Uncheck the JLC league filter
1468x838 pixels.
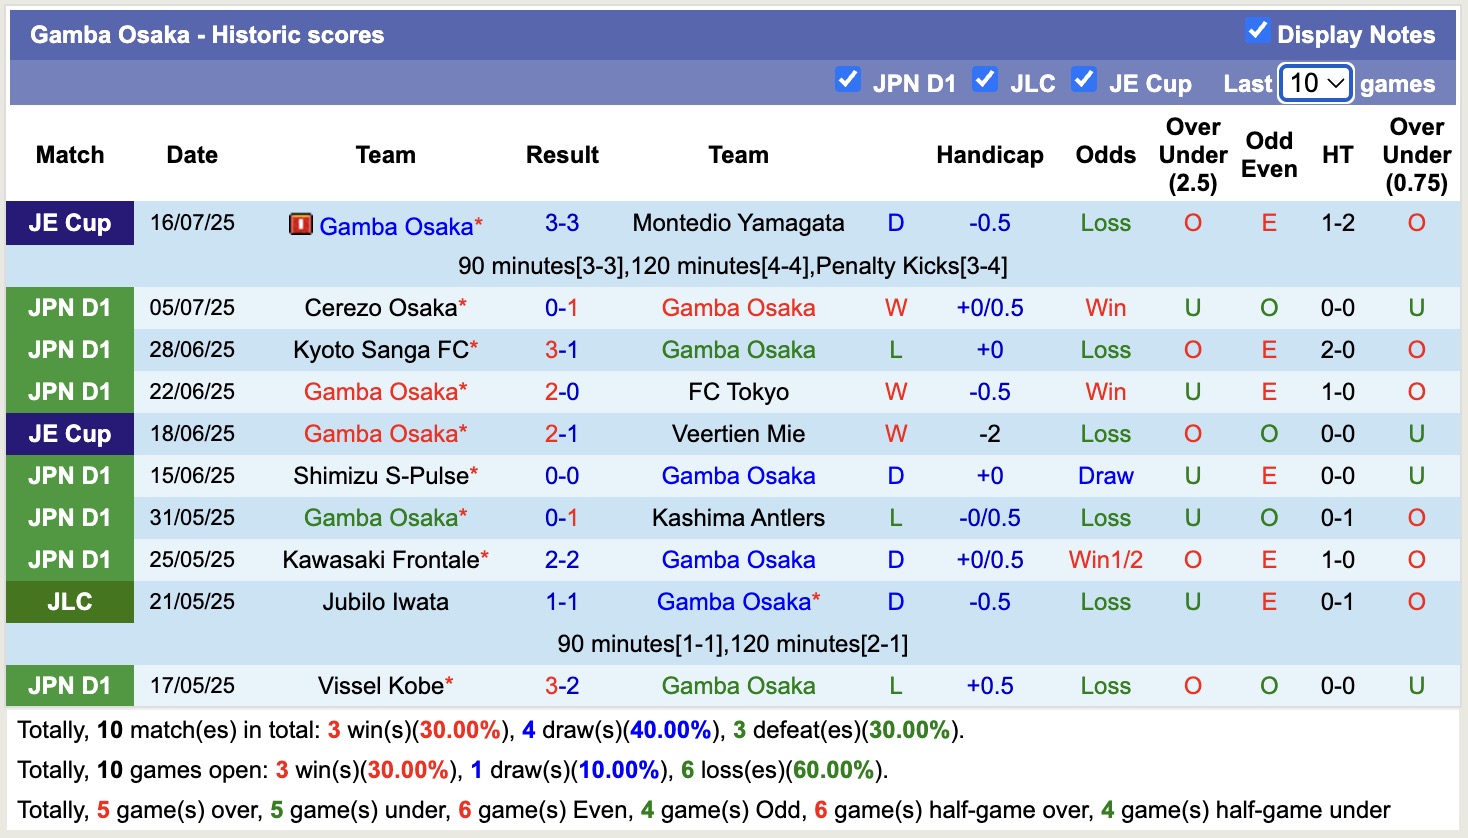coord(985,79)
